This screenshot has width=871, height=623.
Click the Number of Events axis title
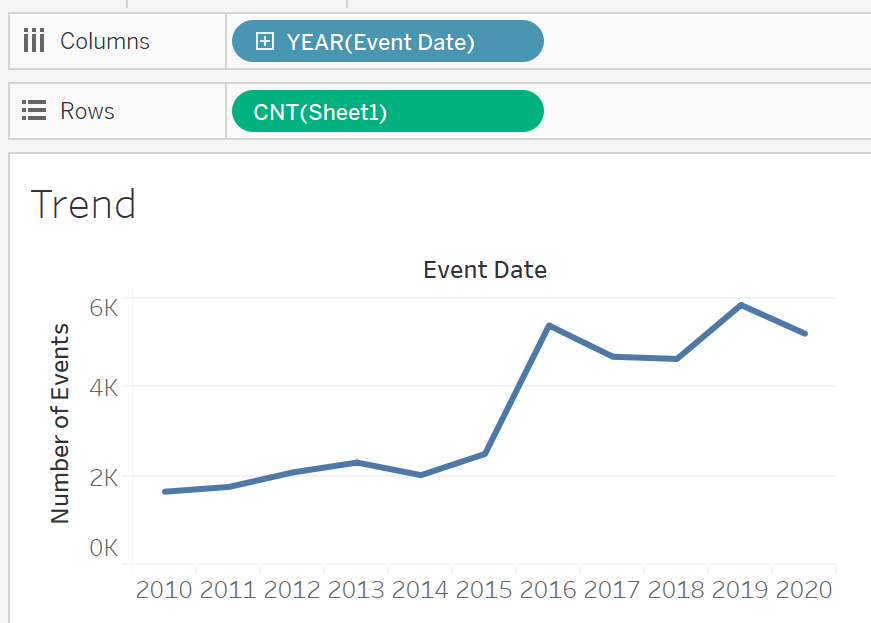pos(61,422)
